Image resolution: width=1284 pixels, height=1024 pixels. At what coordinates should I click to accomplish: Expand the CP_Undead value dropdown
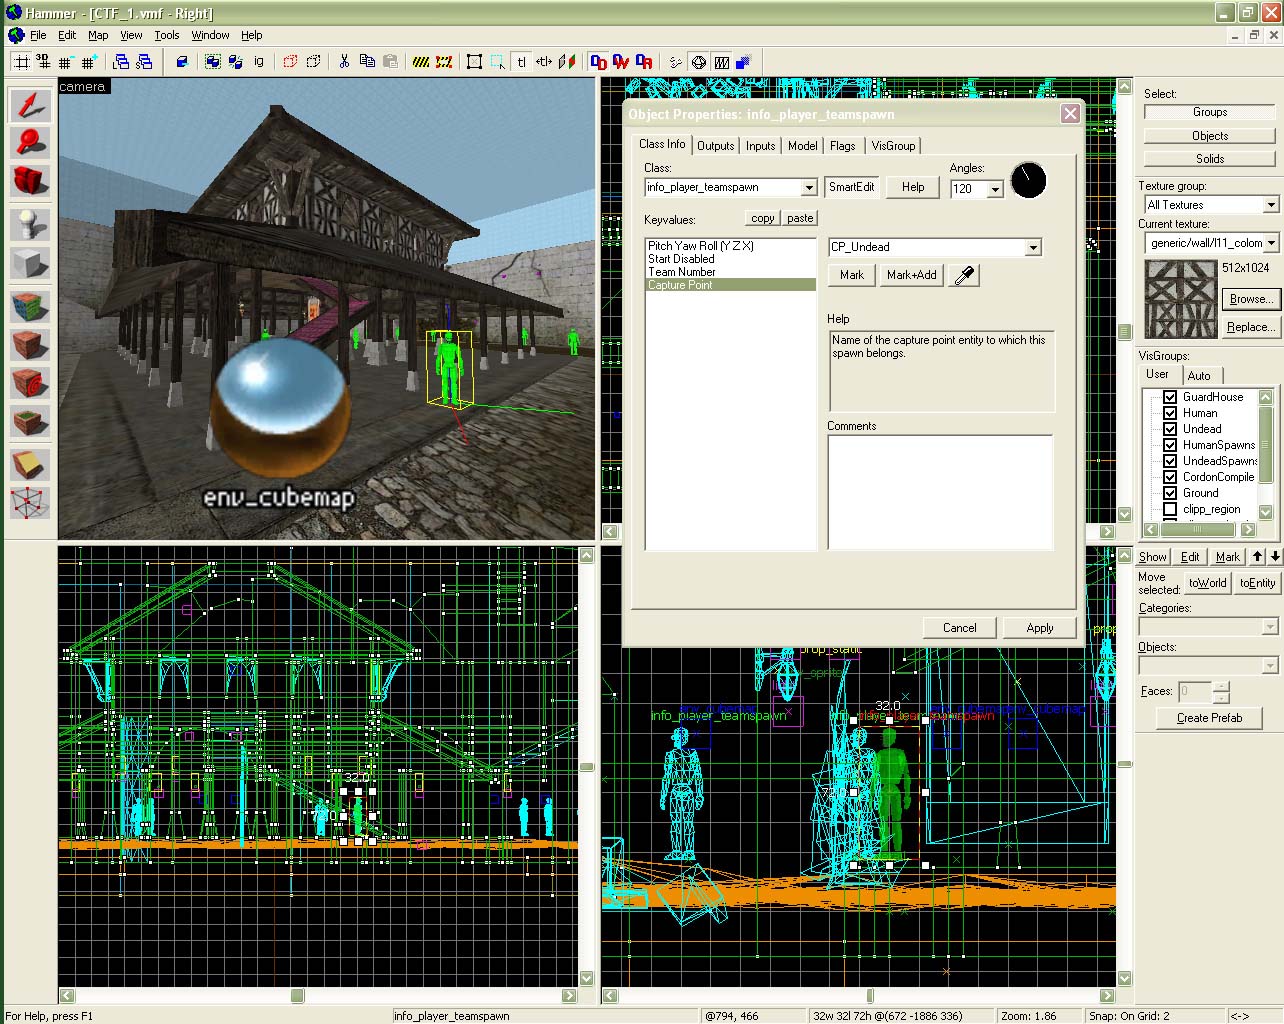pyautogui.click(x=1033, y=247)
